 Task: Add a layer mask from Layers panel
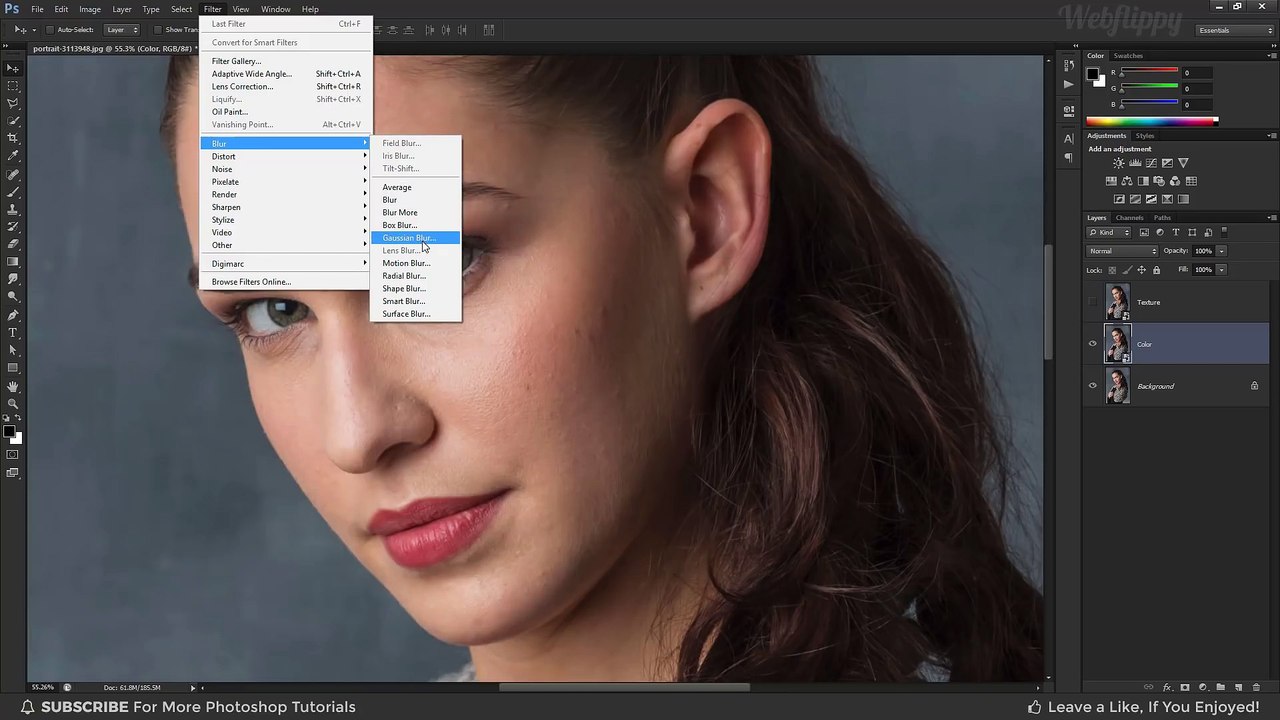[1185, 688]
